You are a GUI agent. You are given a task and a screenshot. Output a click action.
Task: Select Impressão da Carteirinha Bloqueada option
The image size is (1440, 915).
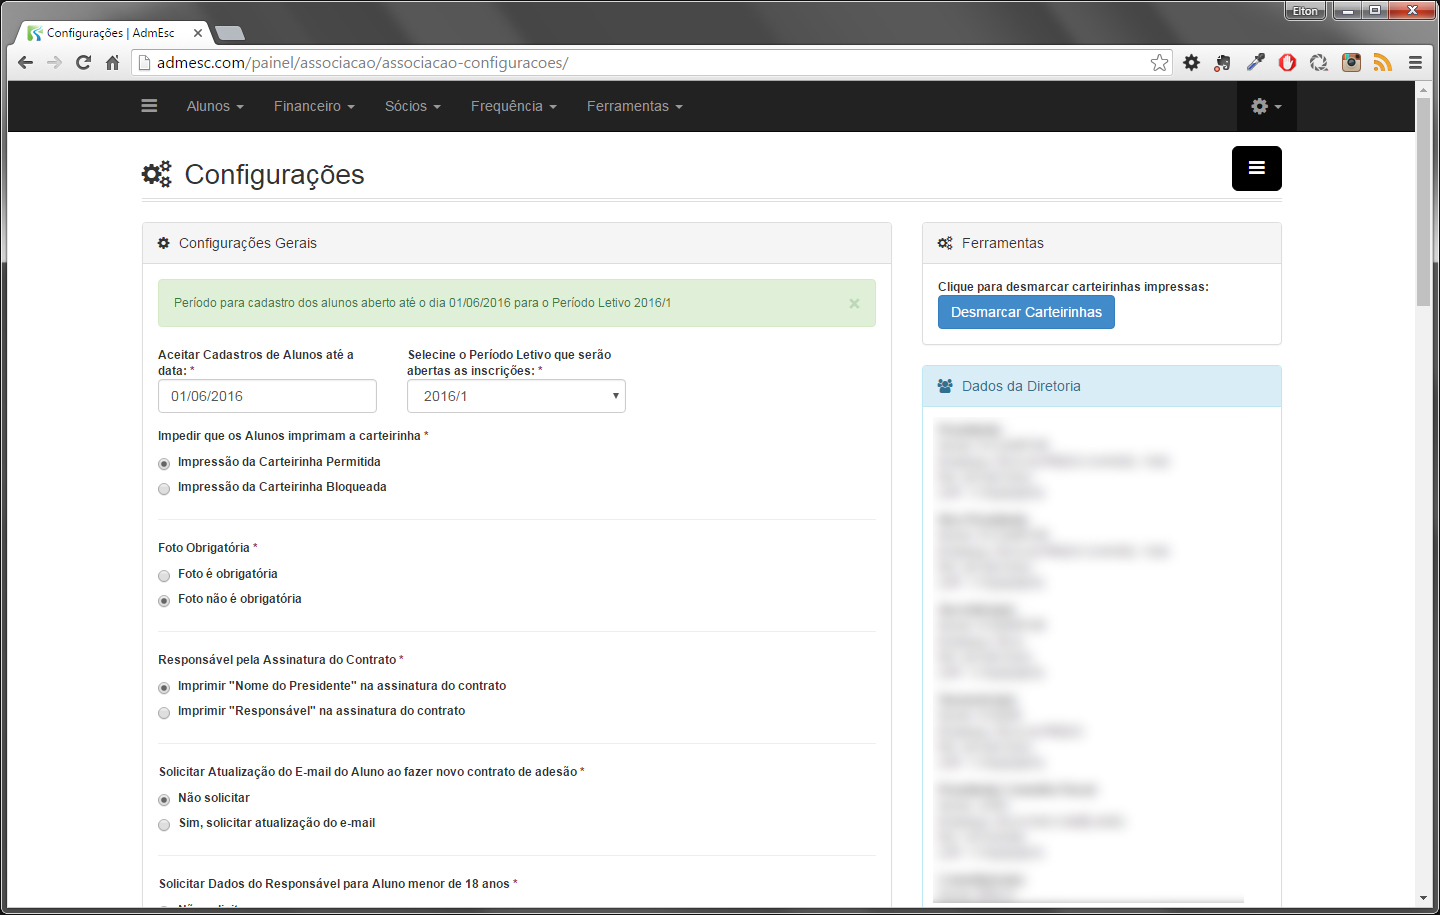click(x=164, y=489)
